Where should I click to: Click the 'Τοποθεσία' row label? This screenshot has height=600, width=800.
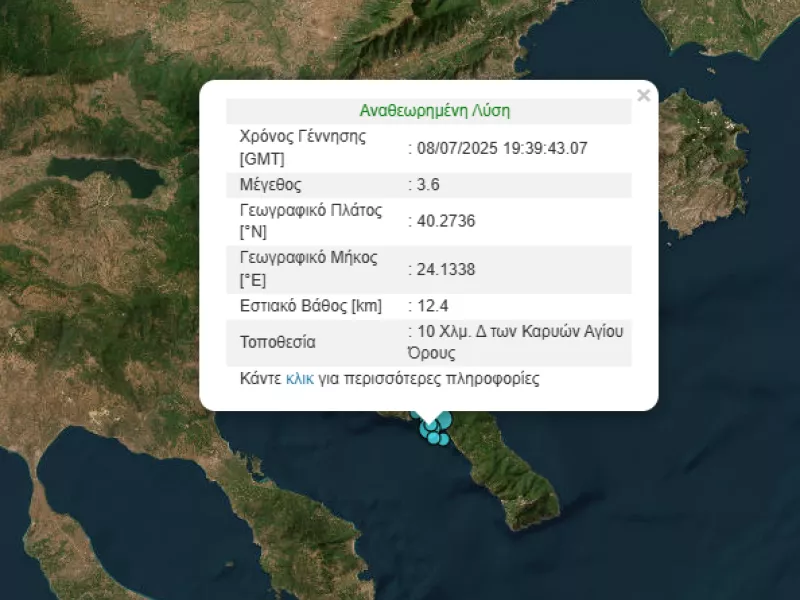coord(277,342)
